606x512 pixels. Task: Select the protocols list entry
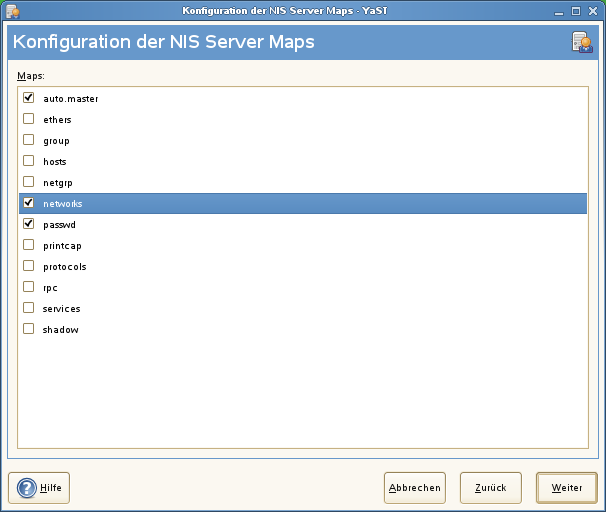coord(65,267)
